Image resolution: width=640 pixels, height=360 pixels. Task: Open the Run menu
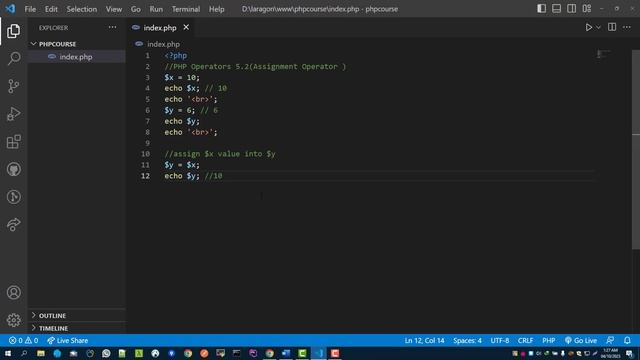click(x=156, y=9)
